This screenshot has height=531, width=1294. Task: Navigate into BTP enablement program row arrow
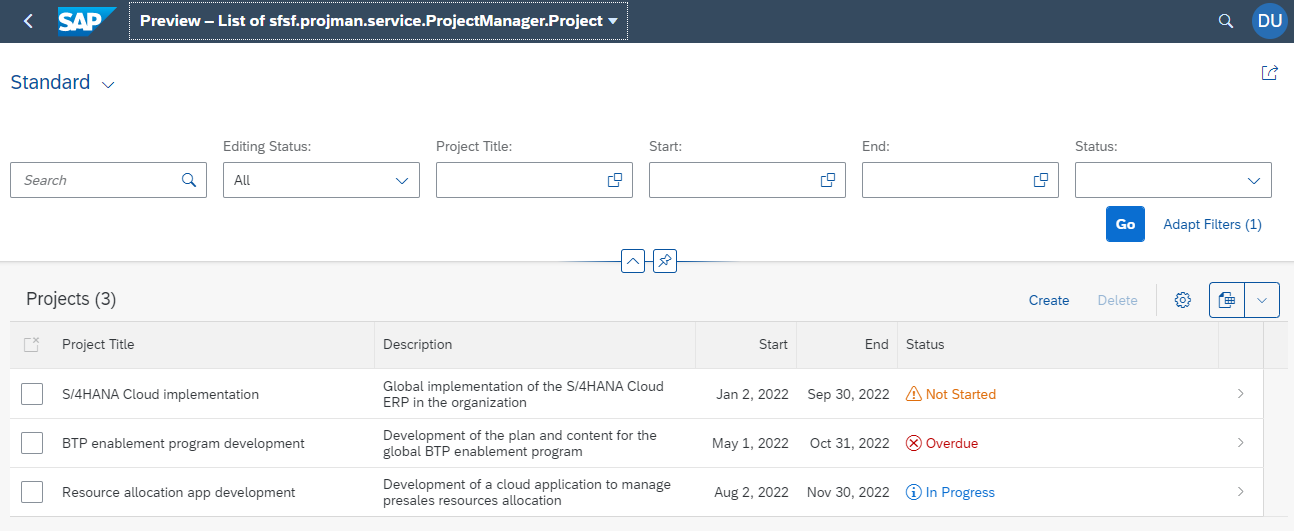1241,443
